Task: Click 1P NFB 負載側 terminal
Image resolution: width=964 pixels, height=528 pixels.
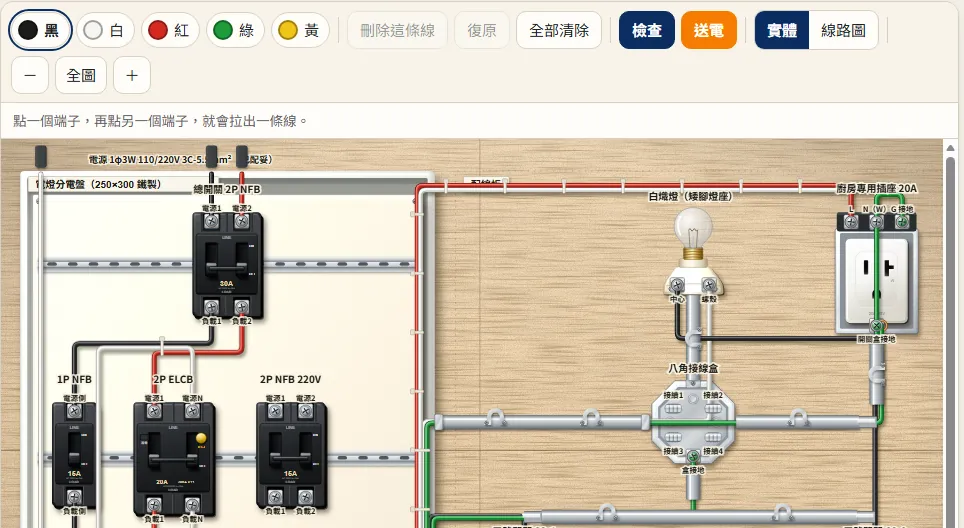Action: point(74,497)
